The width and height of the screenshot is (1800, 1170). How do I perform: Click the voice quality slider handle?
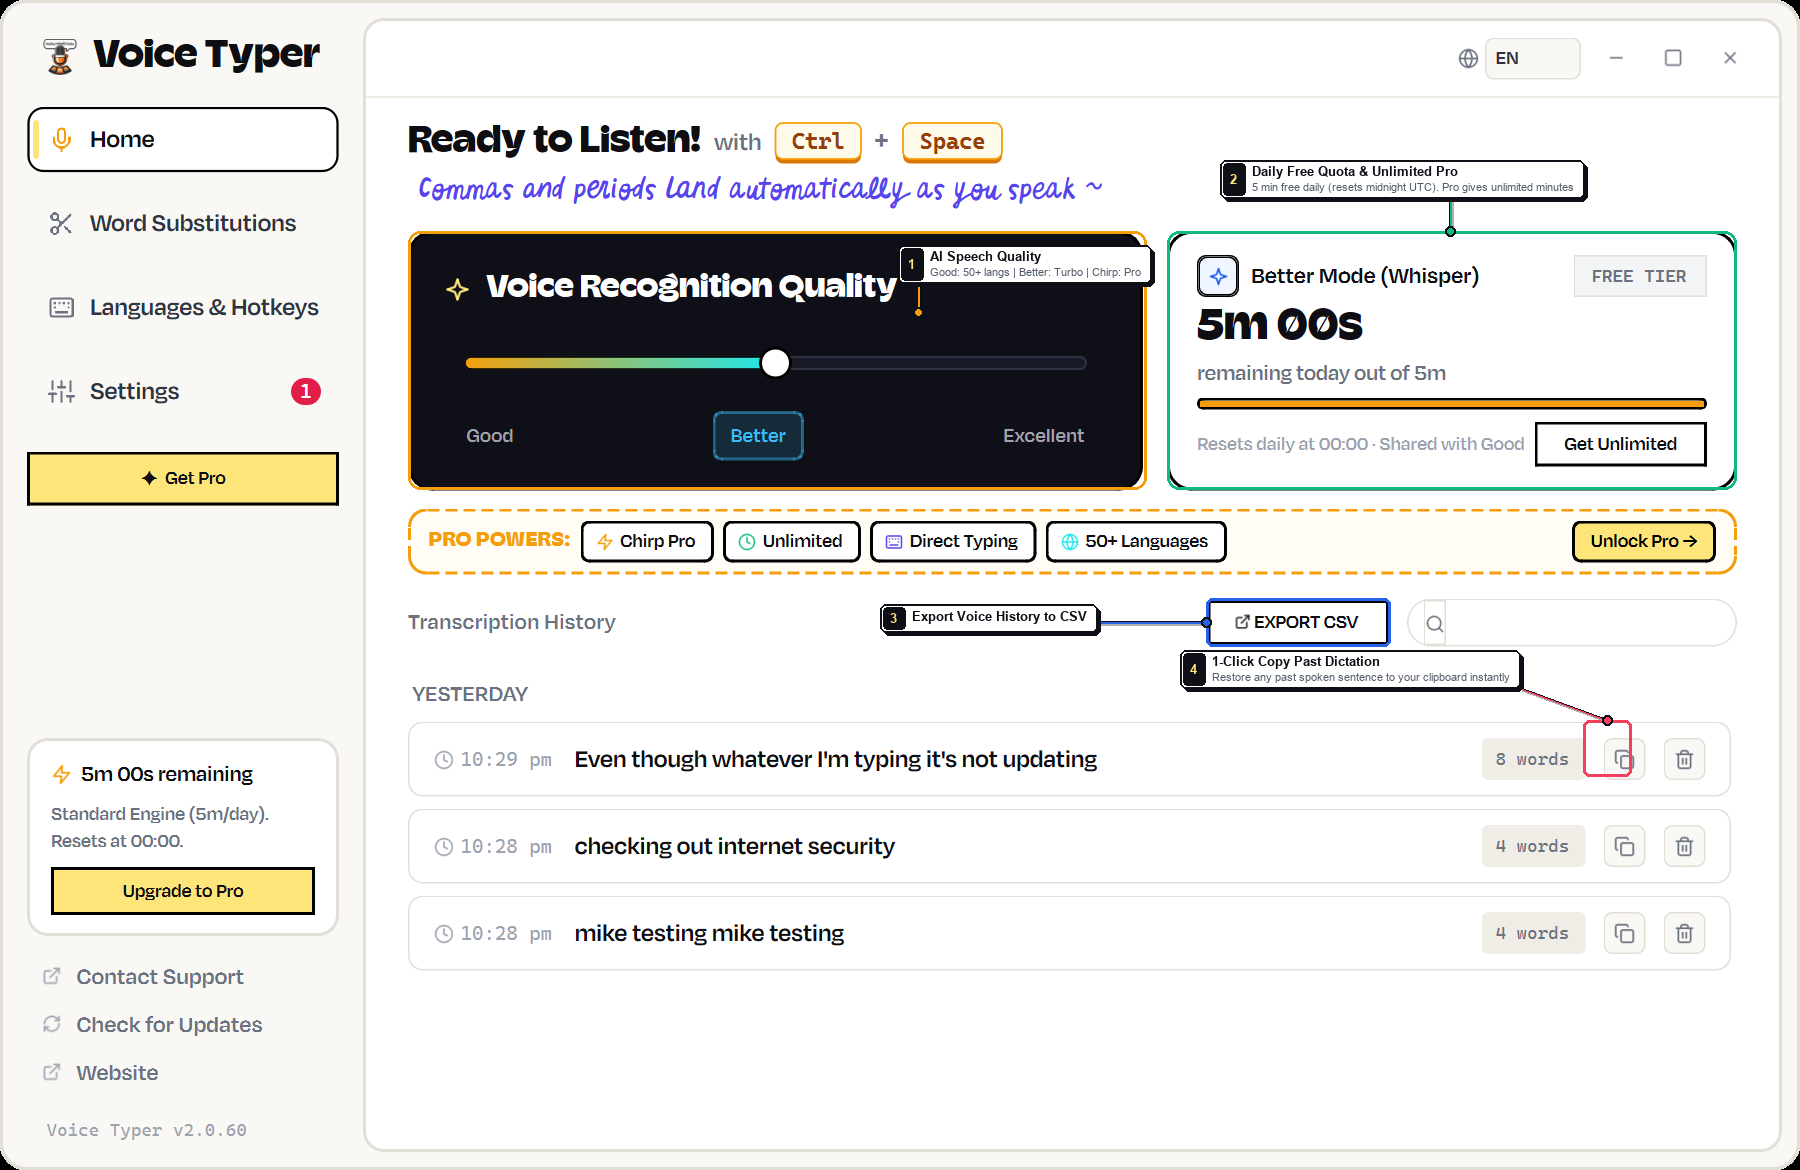pyautogui.click(x=775, y=363)
